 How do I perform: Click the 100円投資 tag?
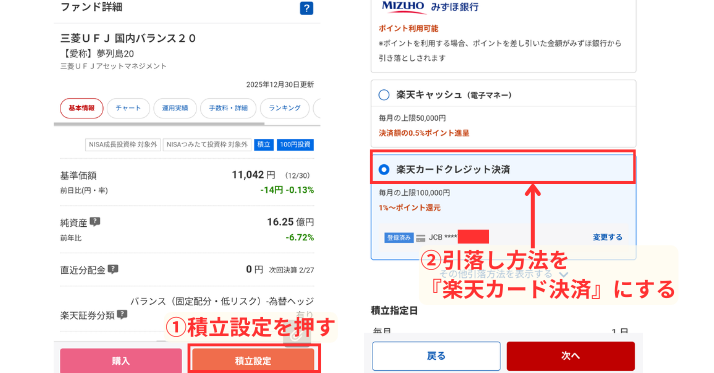pos(295,145)
